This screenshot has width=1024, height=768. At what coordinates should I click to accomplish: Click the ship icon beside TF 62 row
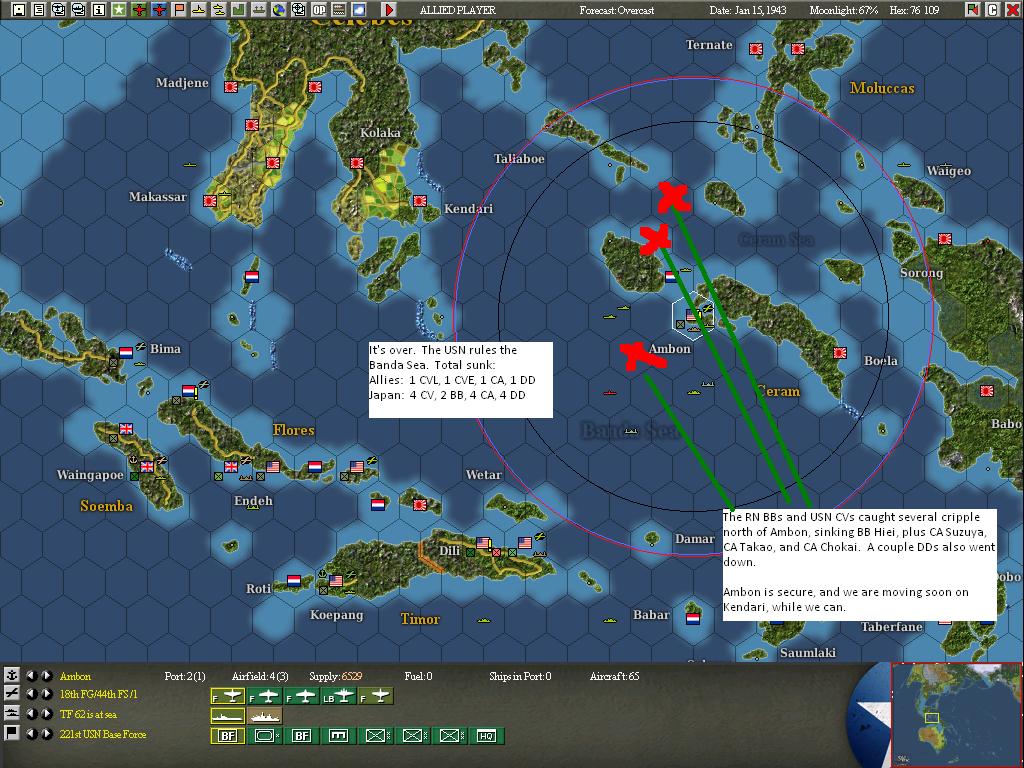coord(11,714)
